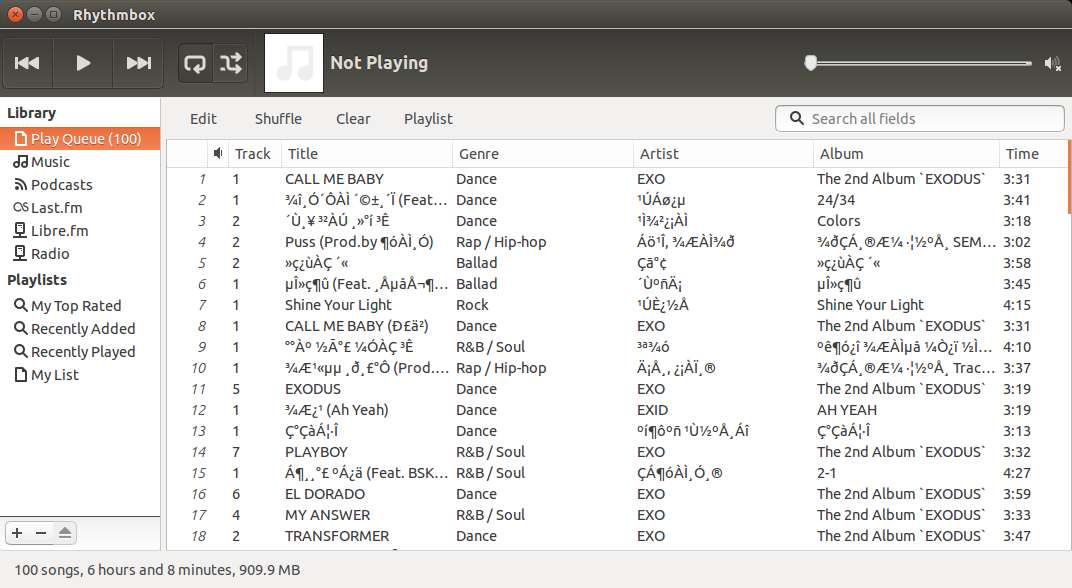Screen dimensions: 1072x588
Task: Click the EXID artist cell
Action: click(x=652, y=410)
